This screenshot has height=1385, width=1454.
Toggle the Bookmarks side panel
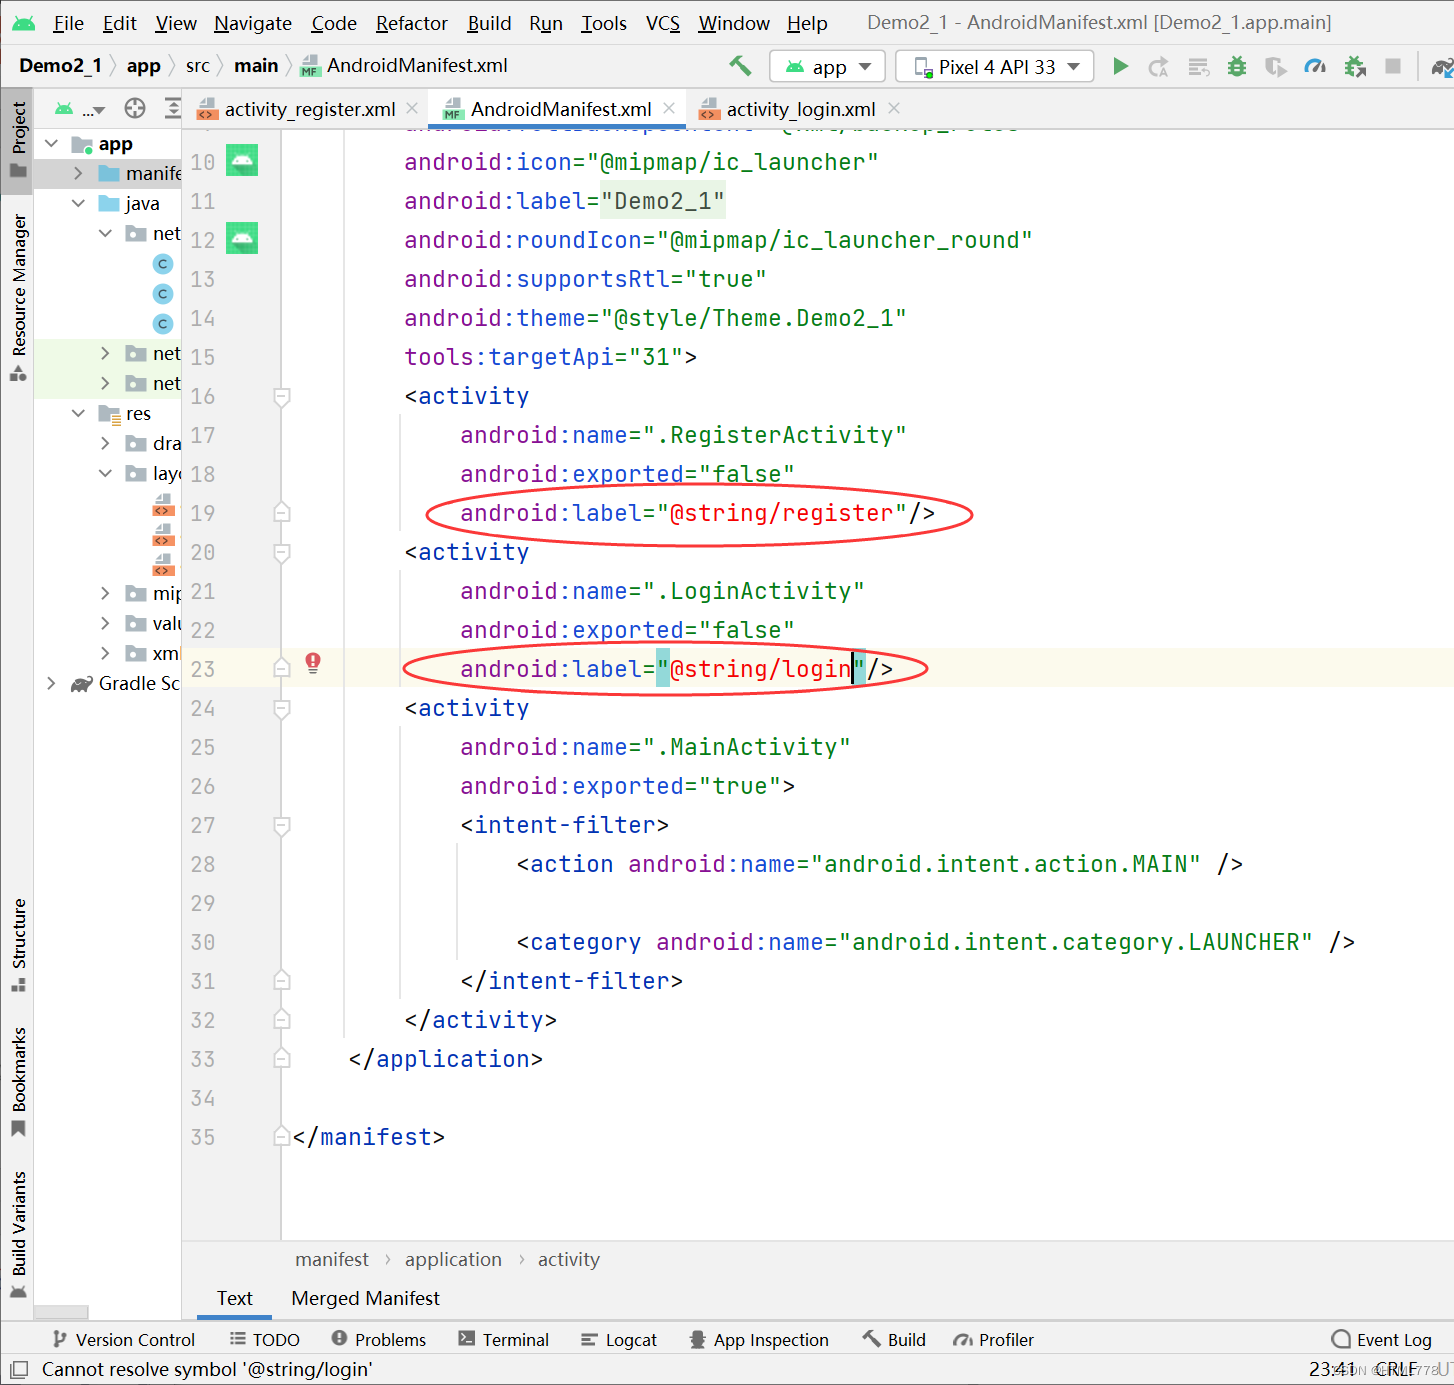click(x=18, y=1081)
